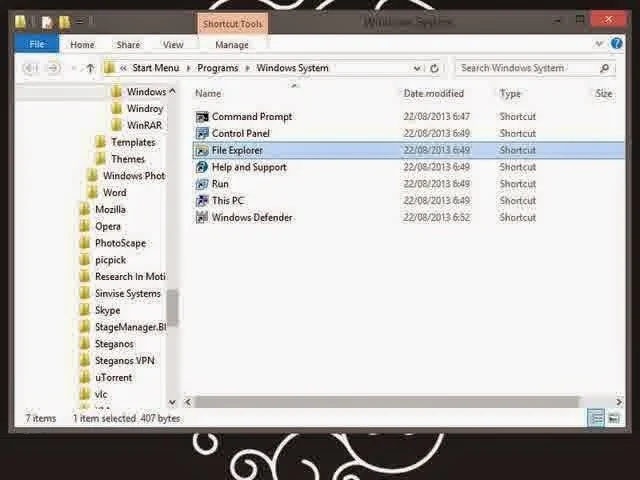
Task: Select the Control Panel shortcut icon
Action: 202,133
